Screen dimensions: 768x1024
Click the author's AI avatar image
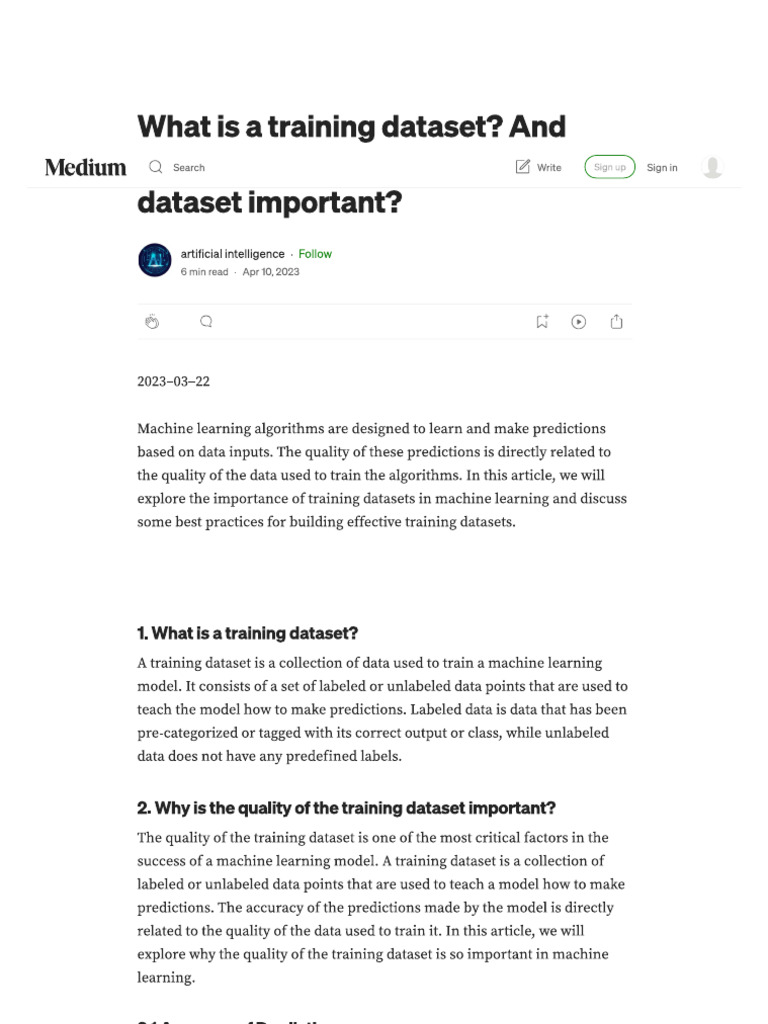(x=155, y=260)
